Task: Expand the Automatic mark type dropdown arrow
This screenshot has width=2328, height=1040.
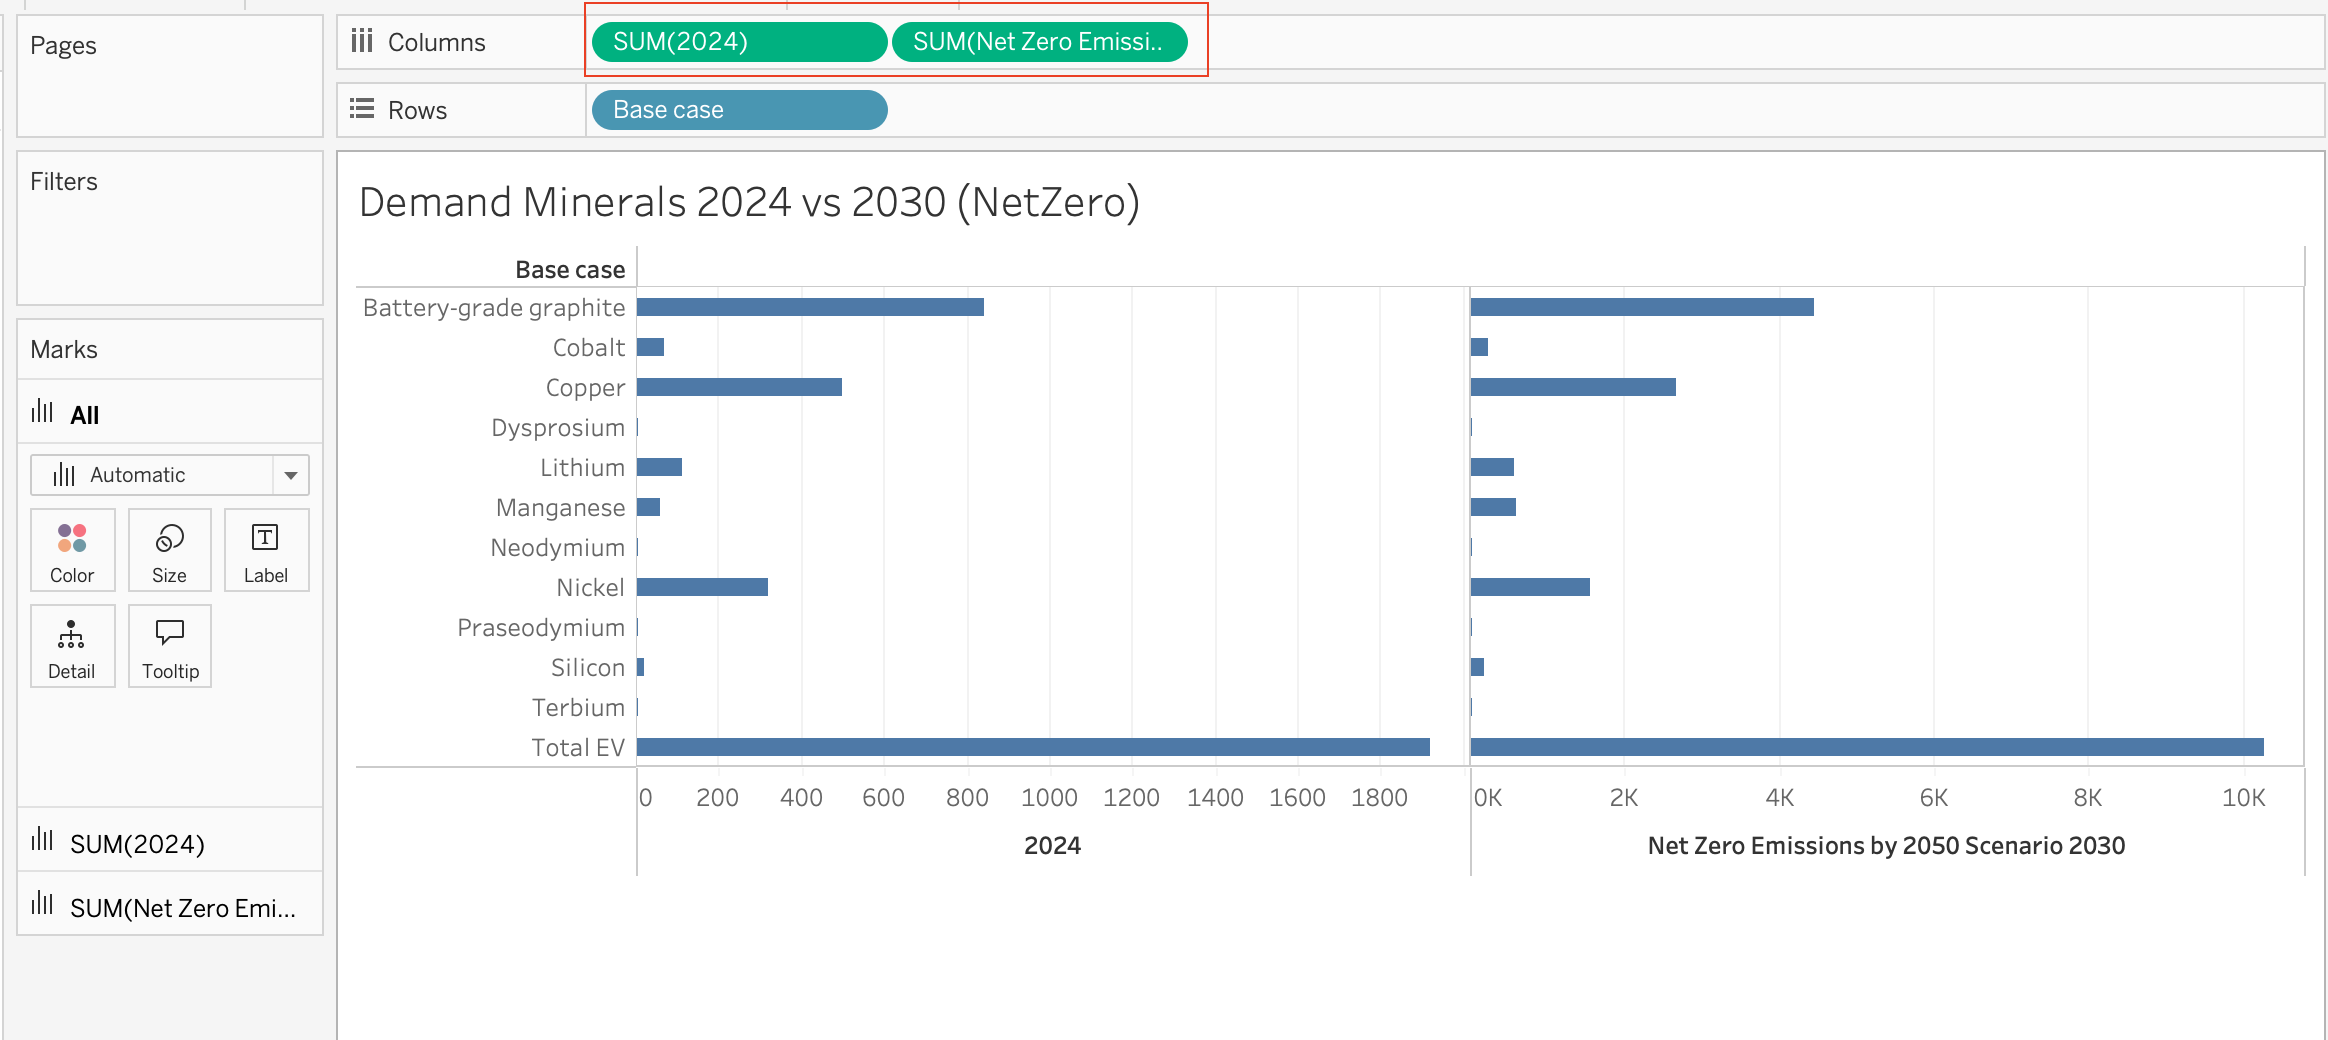Action: pyautogui.click(x=291, y=475)
